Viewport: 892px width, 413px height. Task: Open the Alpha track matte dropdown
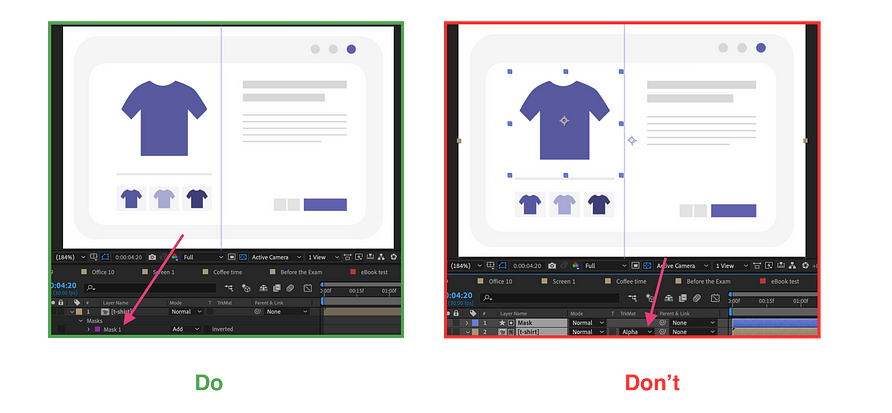[637, 332]
